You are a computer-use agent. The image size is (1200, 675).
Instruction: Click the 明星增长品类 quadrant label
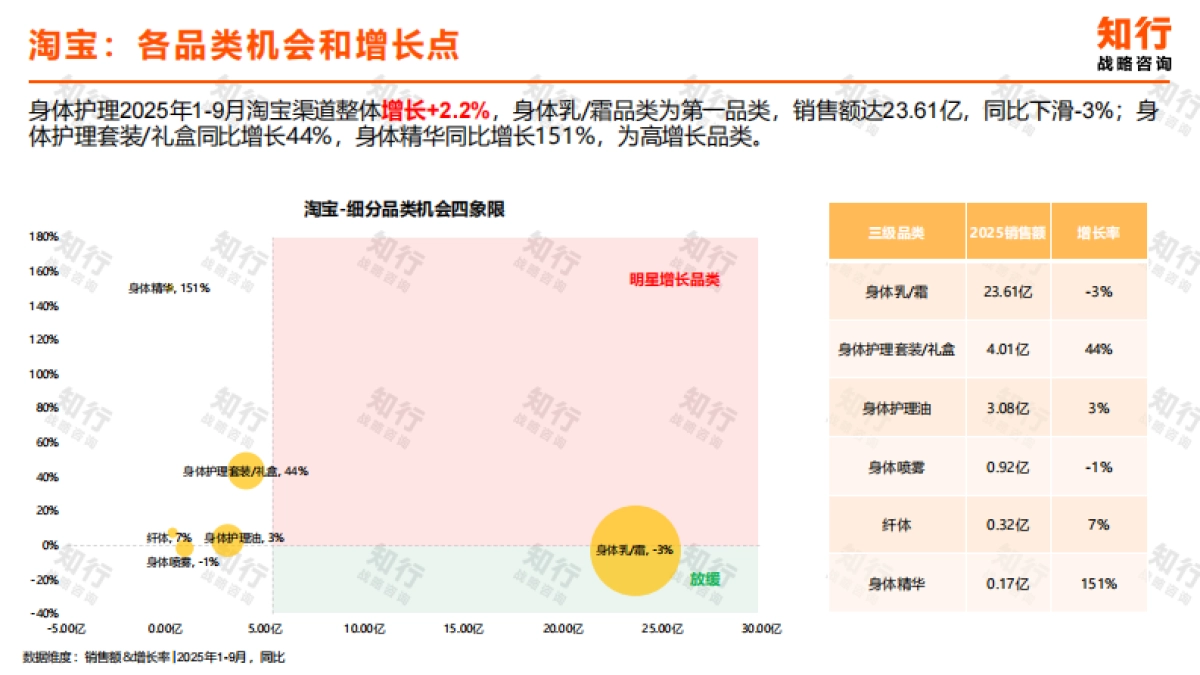[673, 279]
